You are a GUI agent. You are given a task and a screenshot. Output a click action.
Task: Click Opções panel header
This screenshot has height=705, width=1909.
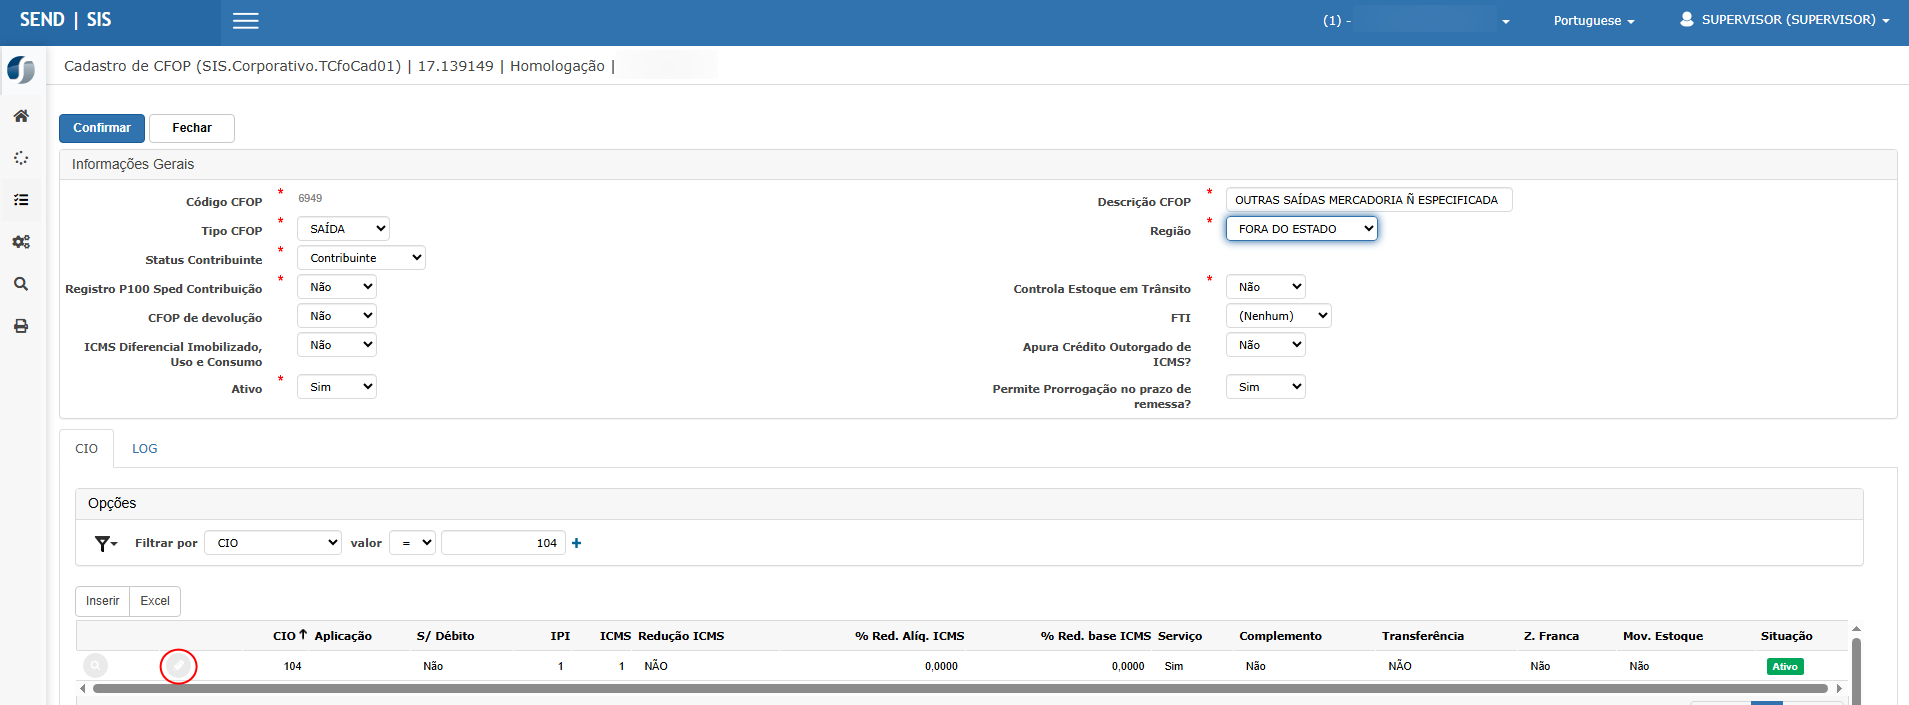(x=969, y=504)
